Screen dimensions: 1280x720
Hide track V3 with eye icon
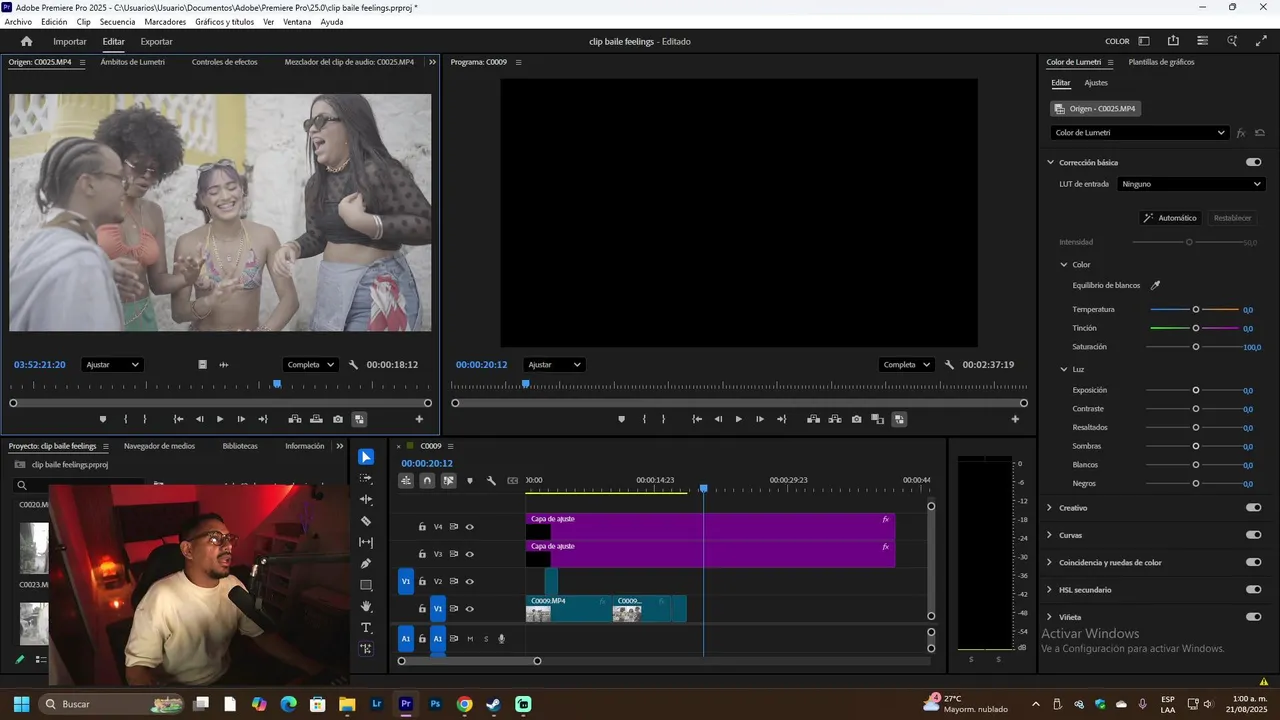(x=469, y=554)
